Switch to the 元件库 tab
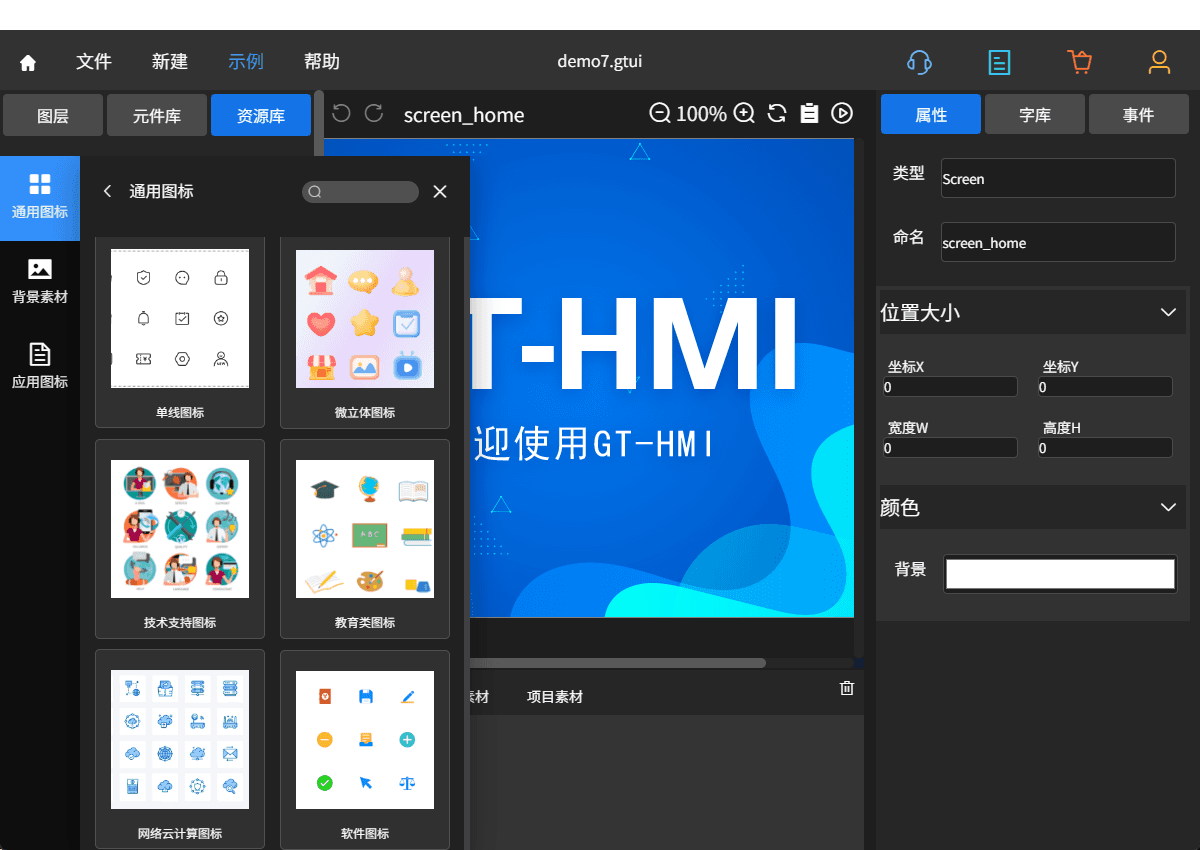This screenshot has width=1200, height=850. point(157,115)
